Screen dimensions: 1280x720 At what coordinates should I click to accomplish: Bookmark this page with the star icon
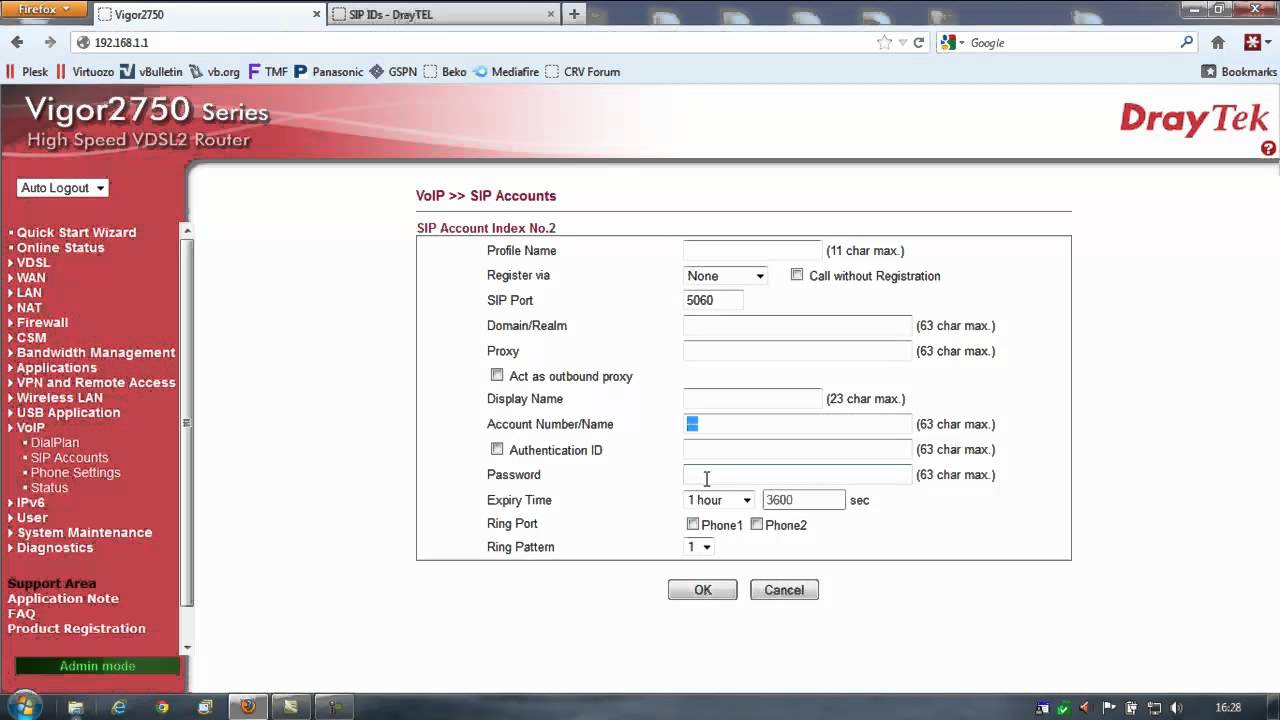(884, 42)
